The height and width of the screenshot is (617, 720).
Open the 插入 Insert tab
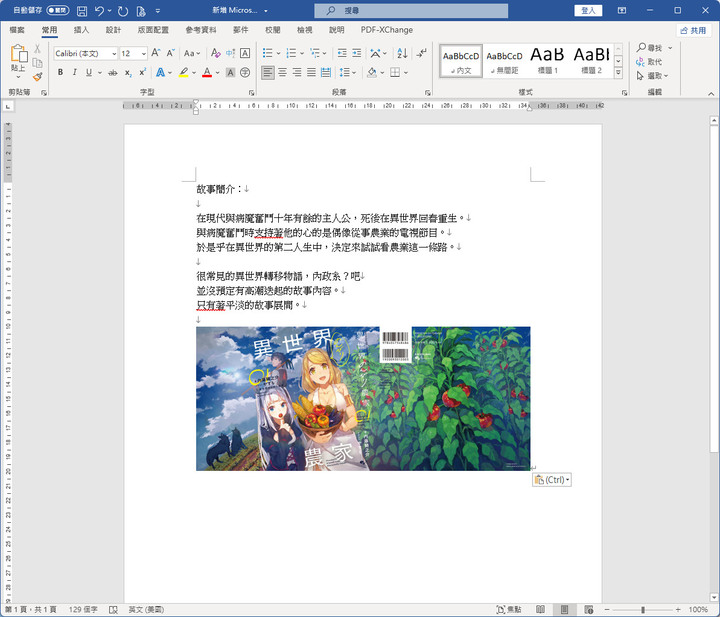[x=81, y=30]
